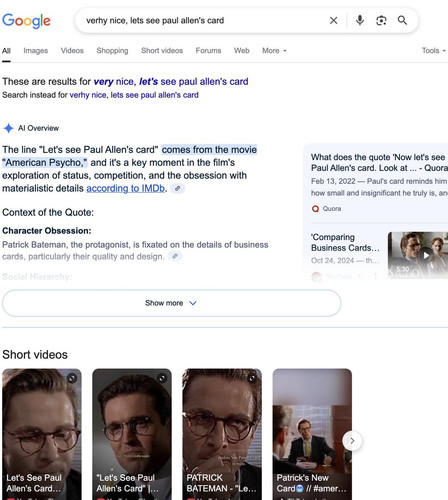Screen dimensions: 448x500
Task: Switch to the Videos tab
Action: point(72,51)
